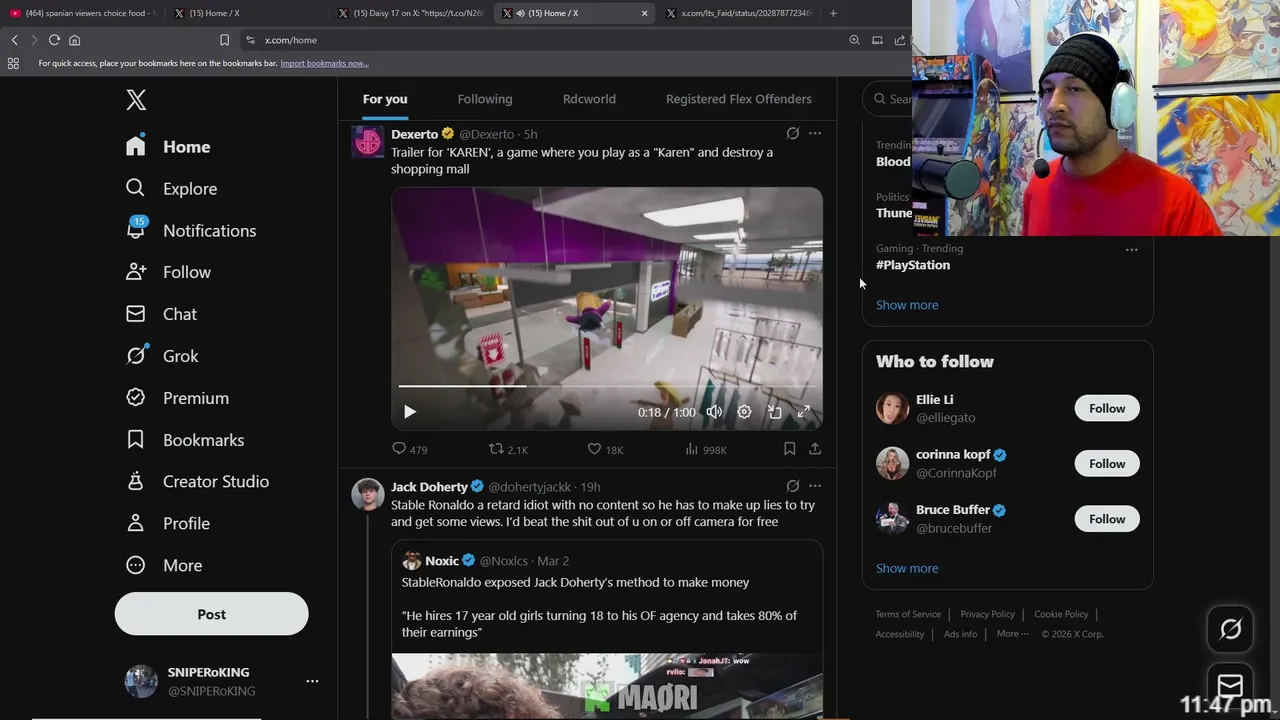Click Import bookmarks now link
1280x720 pixels.
324,63
